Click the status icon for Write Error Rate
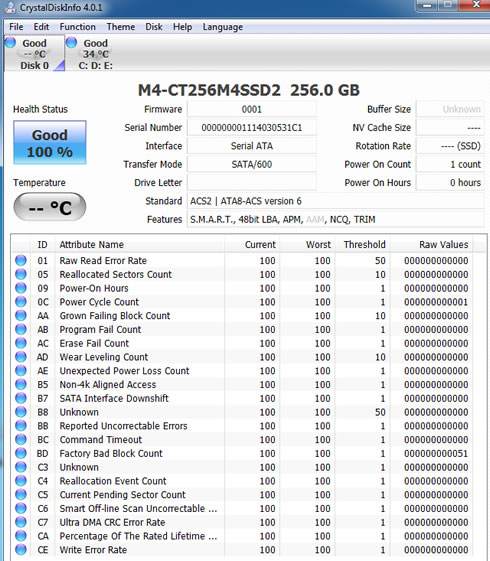This screenshot has width=490, height=561. pos(21,550)
